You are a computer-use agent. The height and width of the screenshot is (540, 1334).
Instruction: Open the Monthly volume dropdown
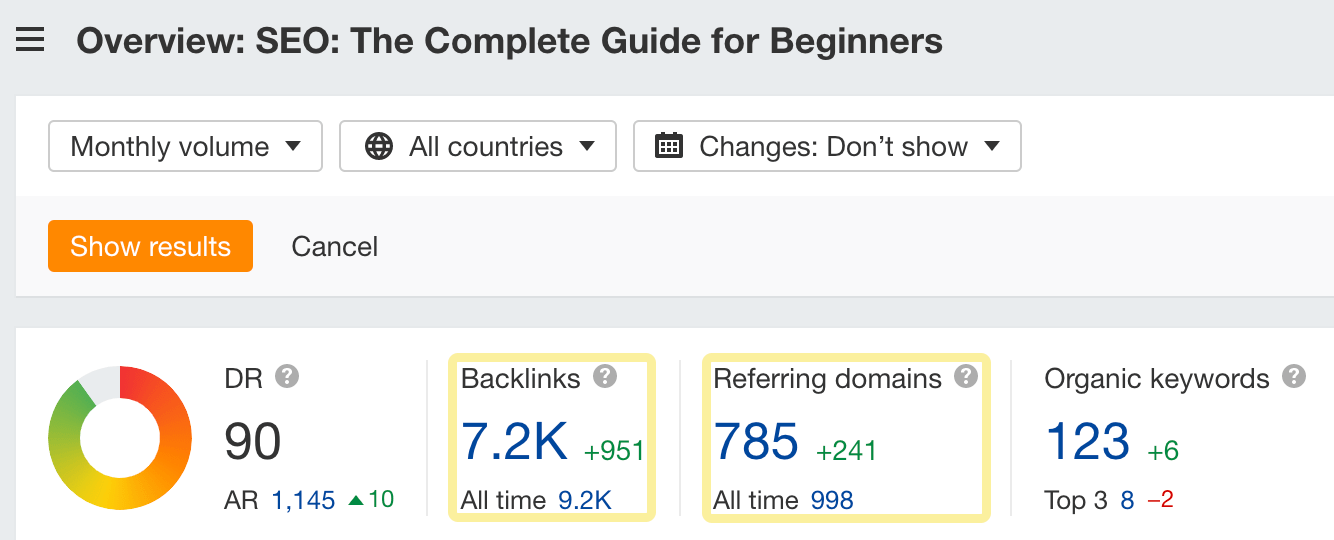click(x=185, y=147)
